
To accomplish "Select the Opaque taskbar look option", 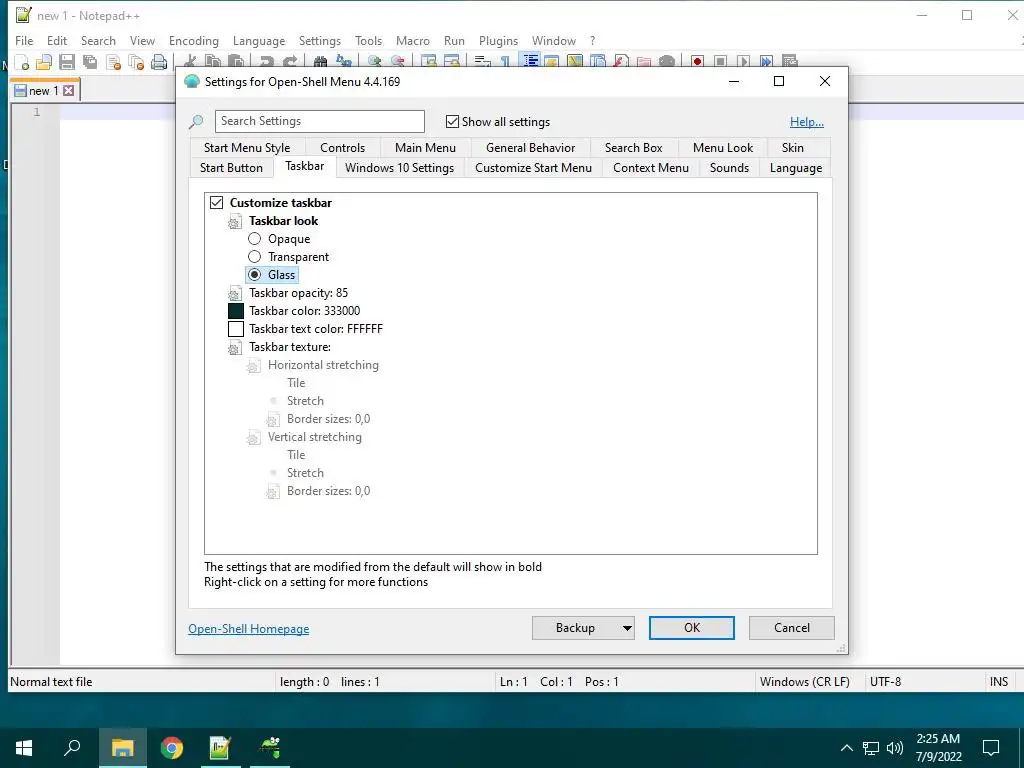I will coord(255,239).
